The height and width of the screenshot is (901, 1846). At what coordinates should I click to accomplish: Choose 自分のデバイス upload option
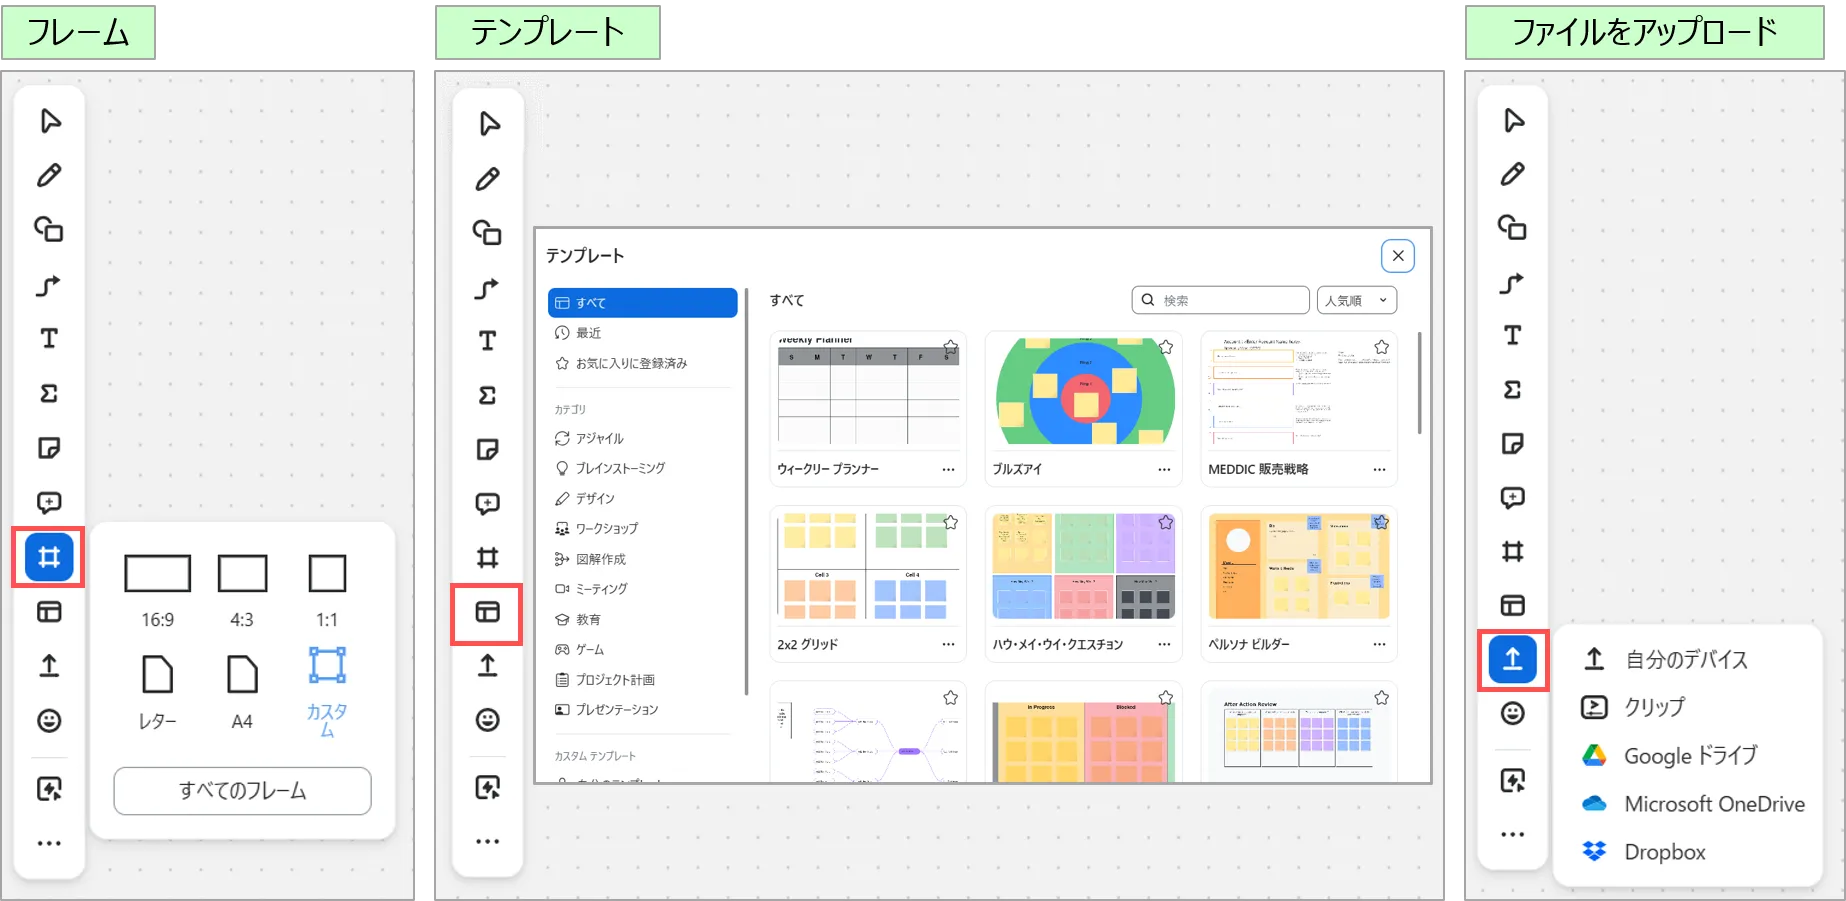1686,659
